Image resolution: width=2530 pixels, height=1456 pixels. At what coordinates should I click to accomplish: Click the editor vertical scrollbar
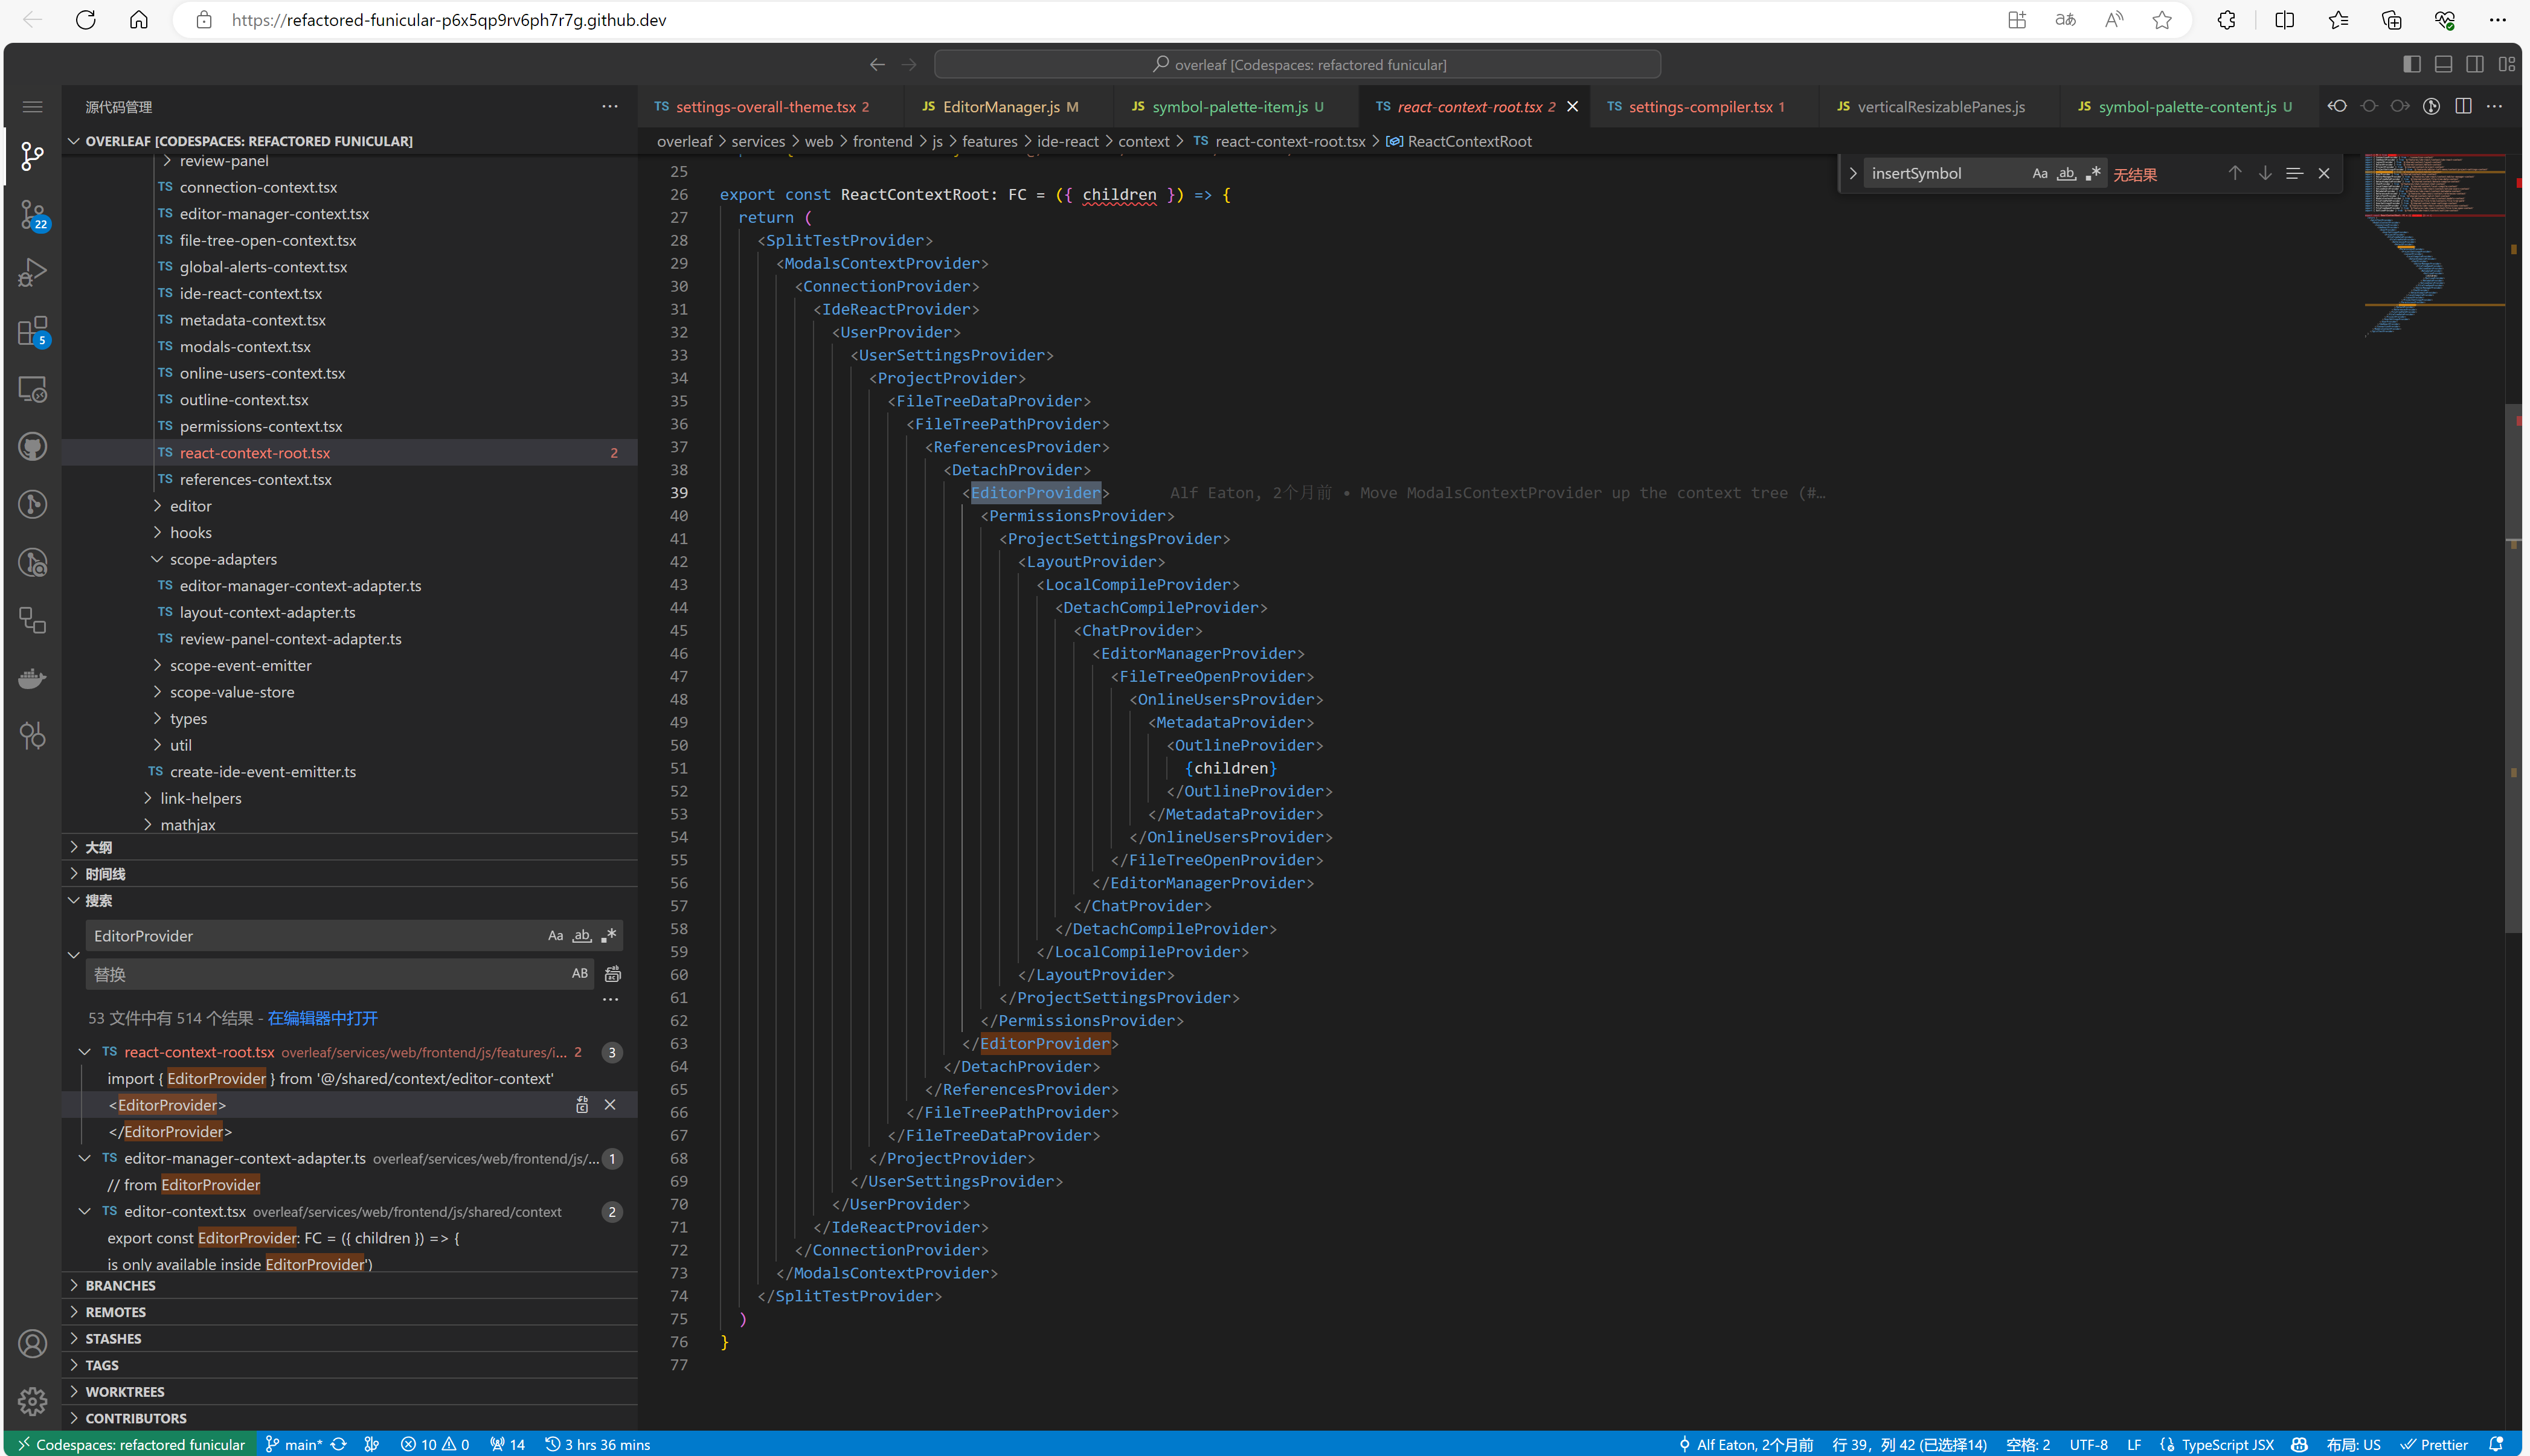click(2513, 668)
